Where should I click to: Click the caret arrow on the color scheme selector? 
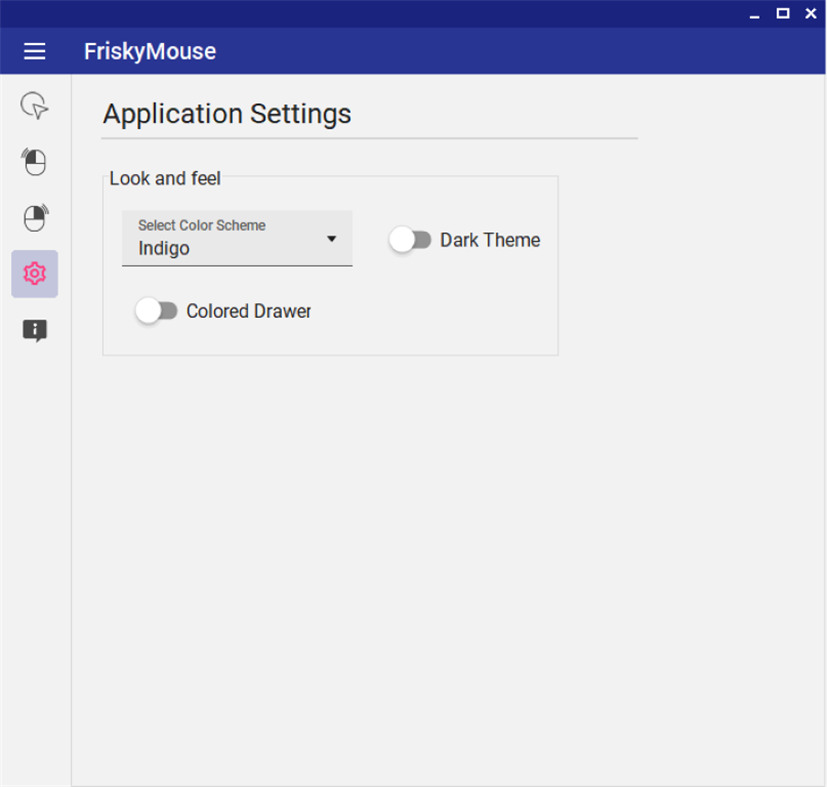333,239
